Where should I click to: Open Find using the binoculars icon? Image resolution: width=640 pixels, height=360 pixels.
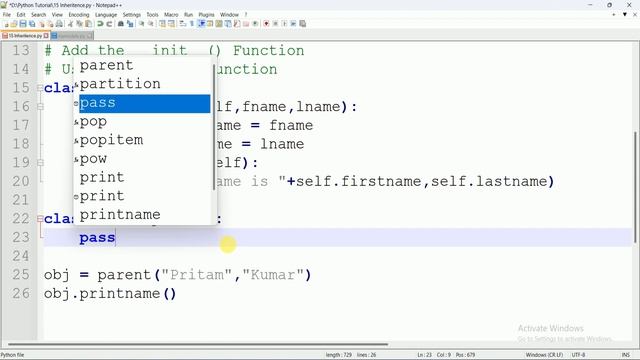click(121, 24)
